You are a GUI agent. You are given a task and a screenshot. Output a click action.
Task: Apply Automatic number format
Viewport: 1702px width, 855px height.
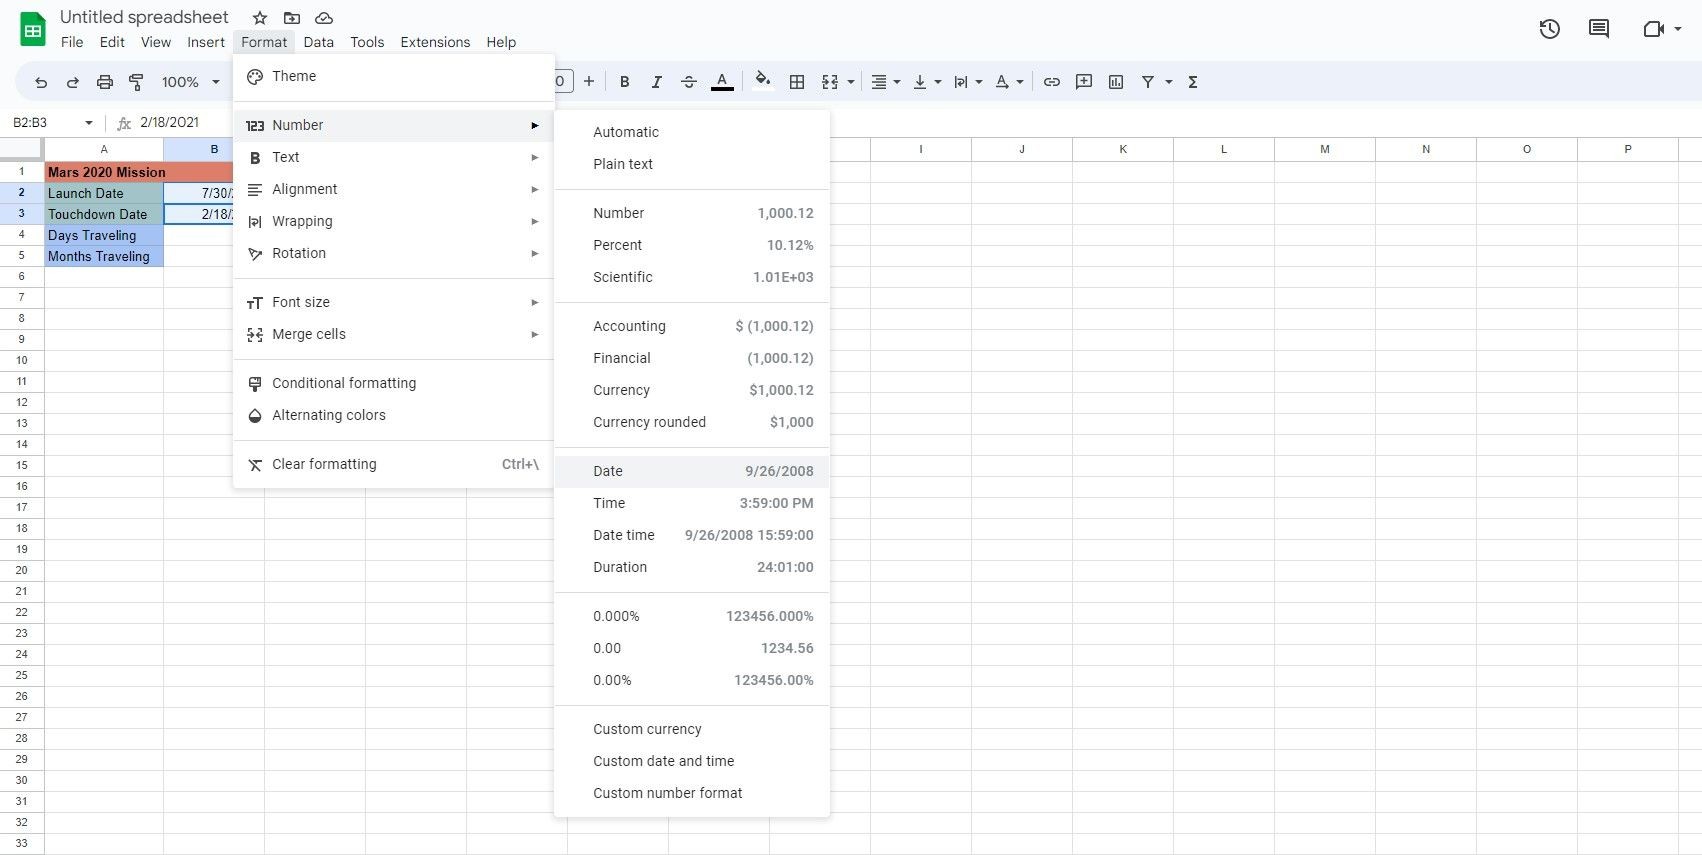click(x=692, y=132)
